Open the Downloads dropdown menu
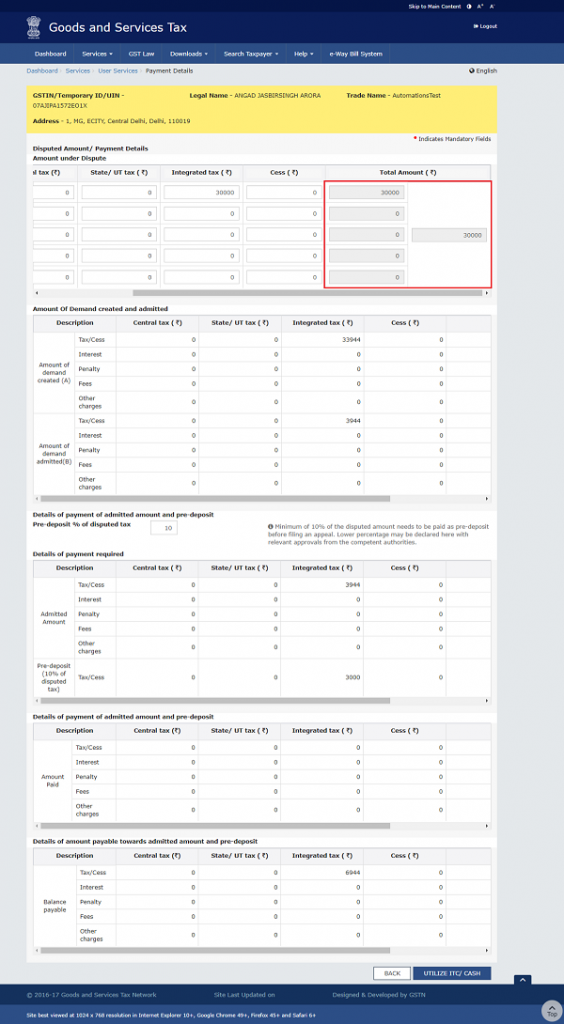The image size is (564, 1024). [189, 54]
